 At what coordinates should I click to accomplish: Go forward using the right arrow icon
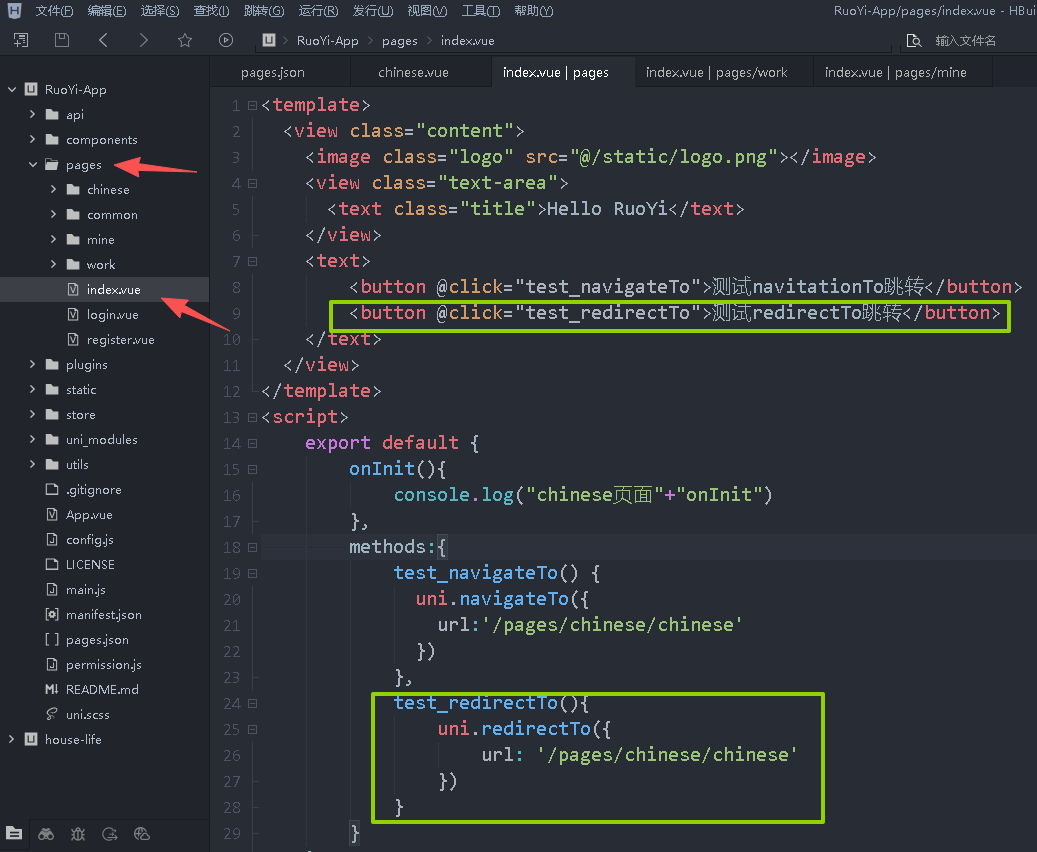144,41
